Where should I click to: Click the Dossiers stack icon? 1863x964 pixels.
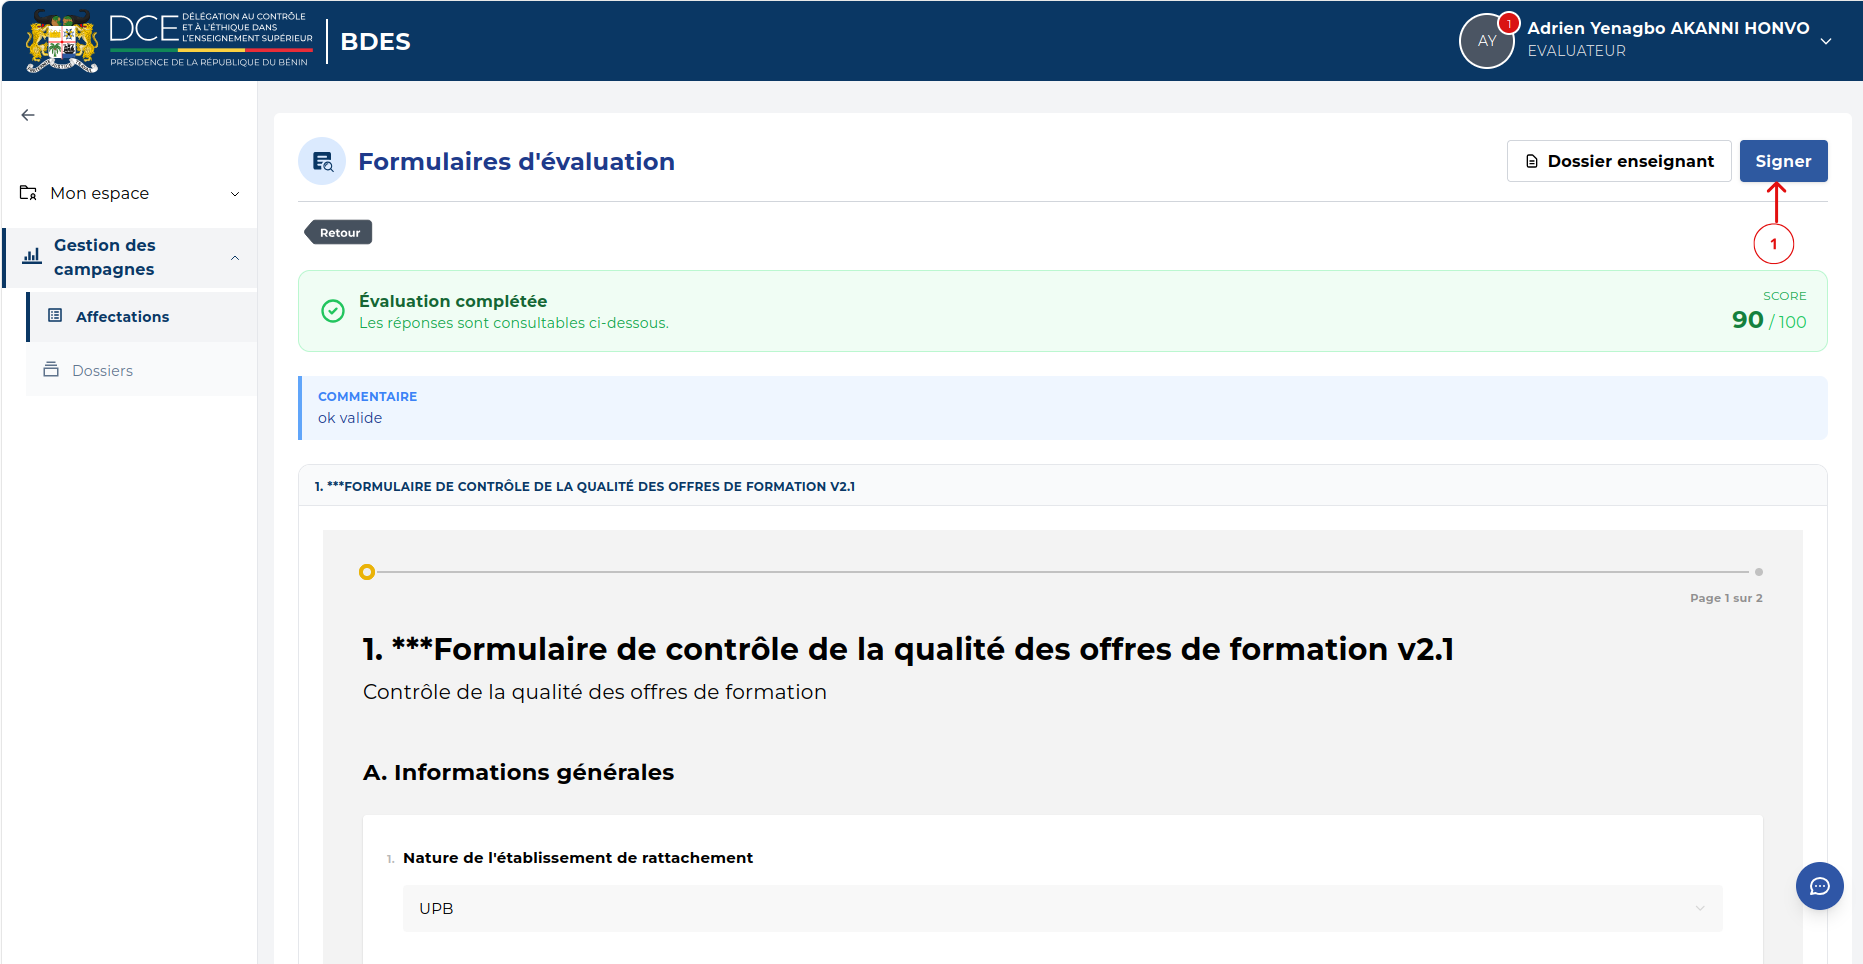[51, 370]
